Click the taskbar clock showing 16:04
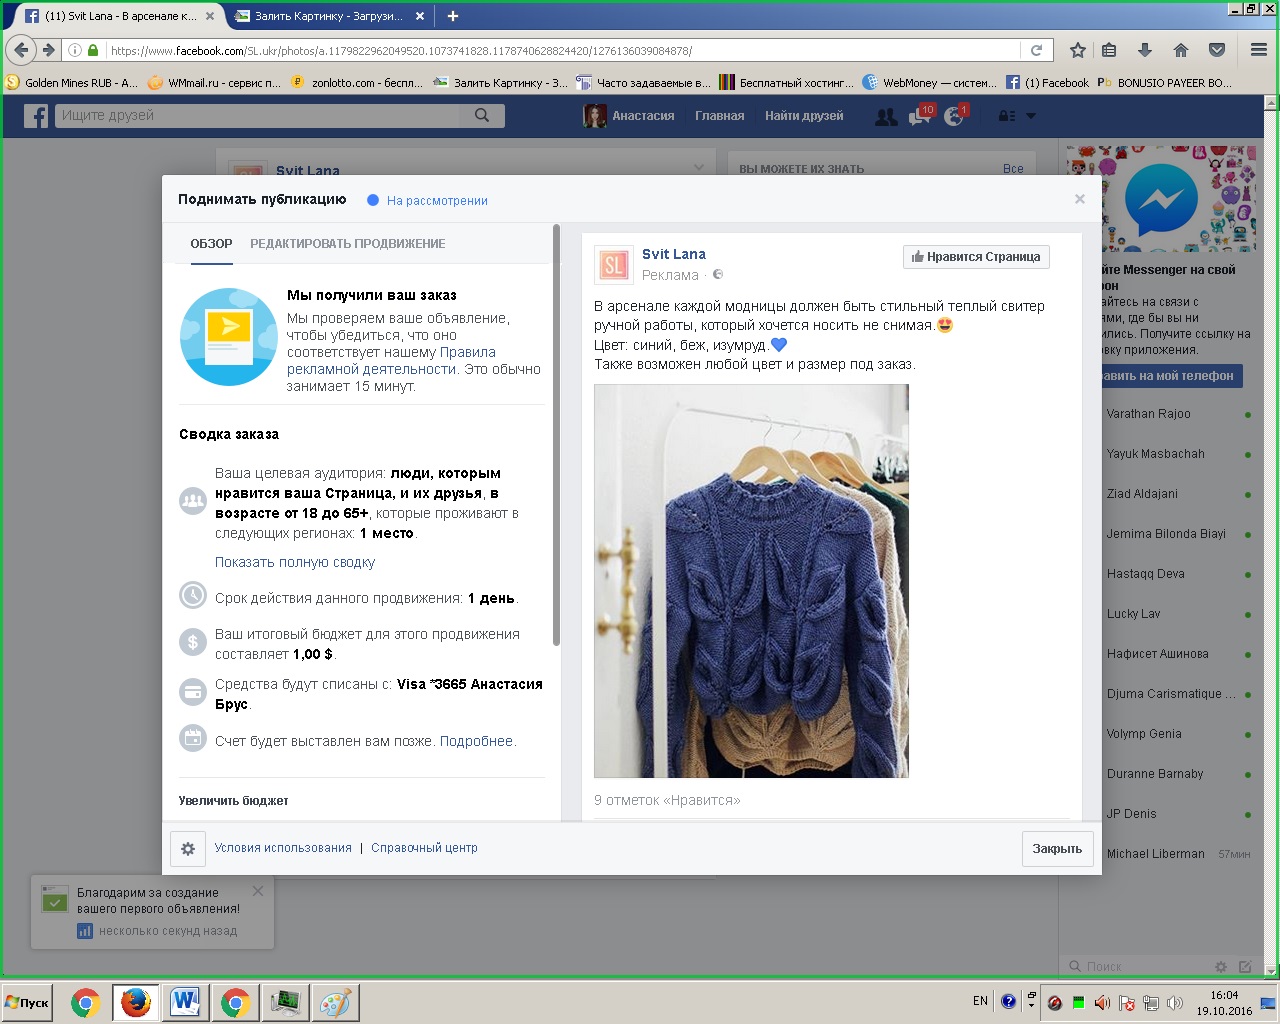Image resolution: width=1280 pixels, height=1024 pixels. point(1225,1003)
